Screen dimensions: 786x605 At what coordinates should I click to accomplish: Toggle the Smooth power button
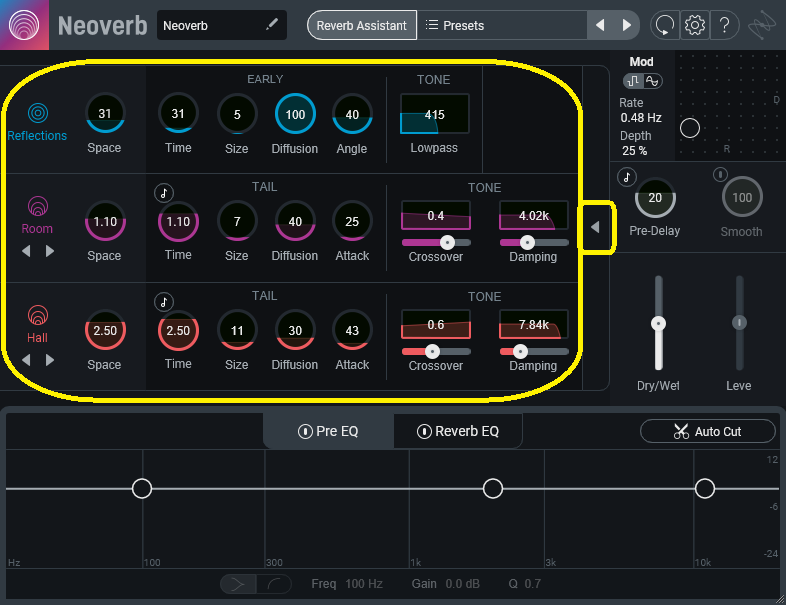718,176
